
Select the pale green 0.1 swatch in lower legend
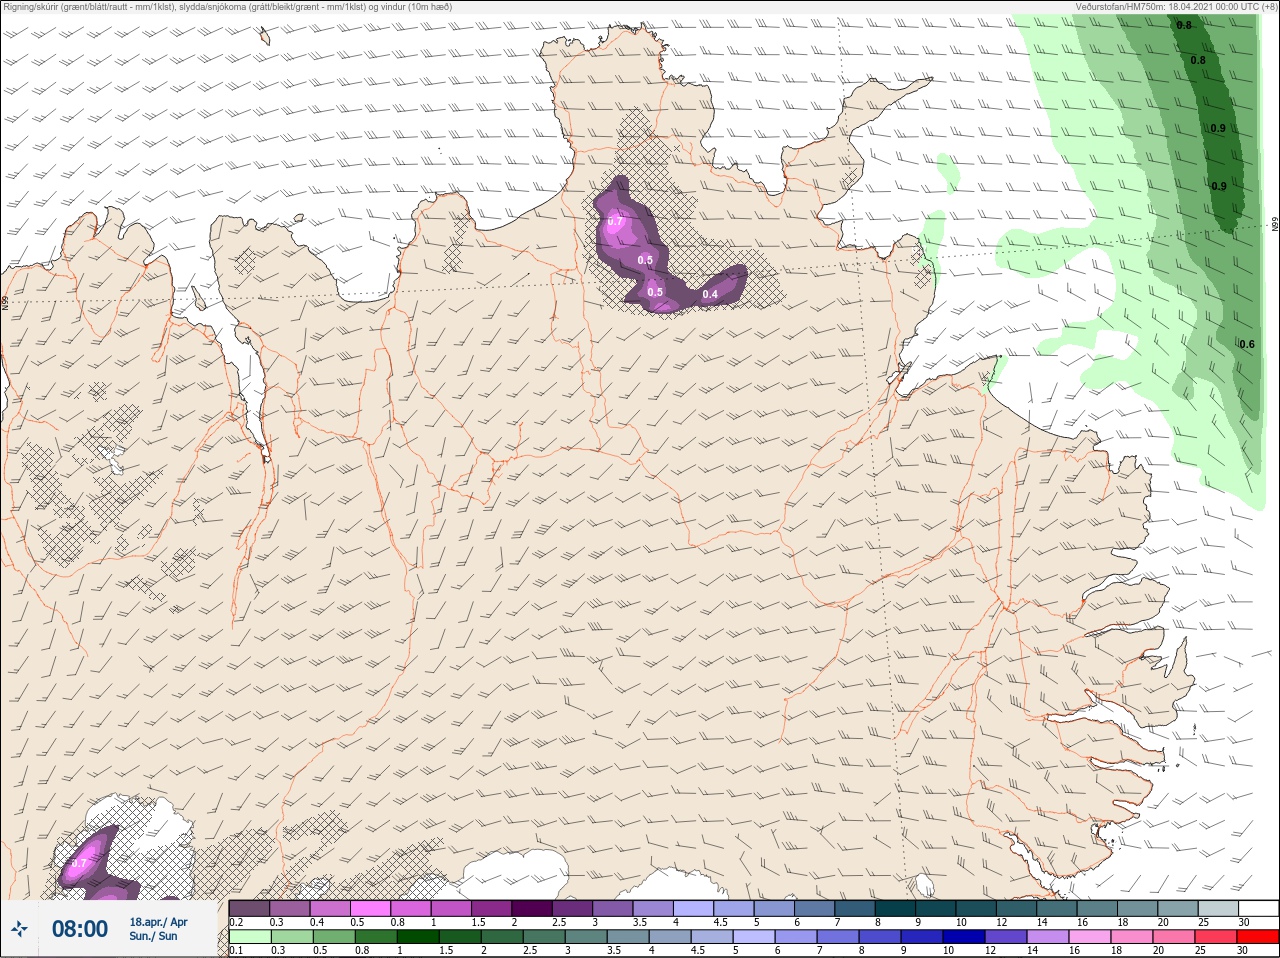coord(249,937)
